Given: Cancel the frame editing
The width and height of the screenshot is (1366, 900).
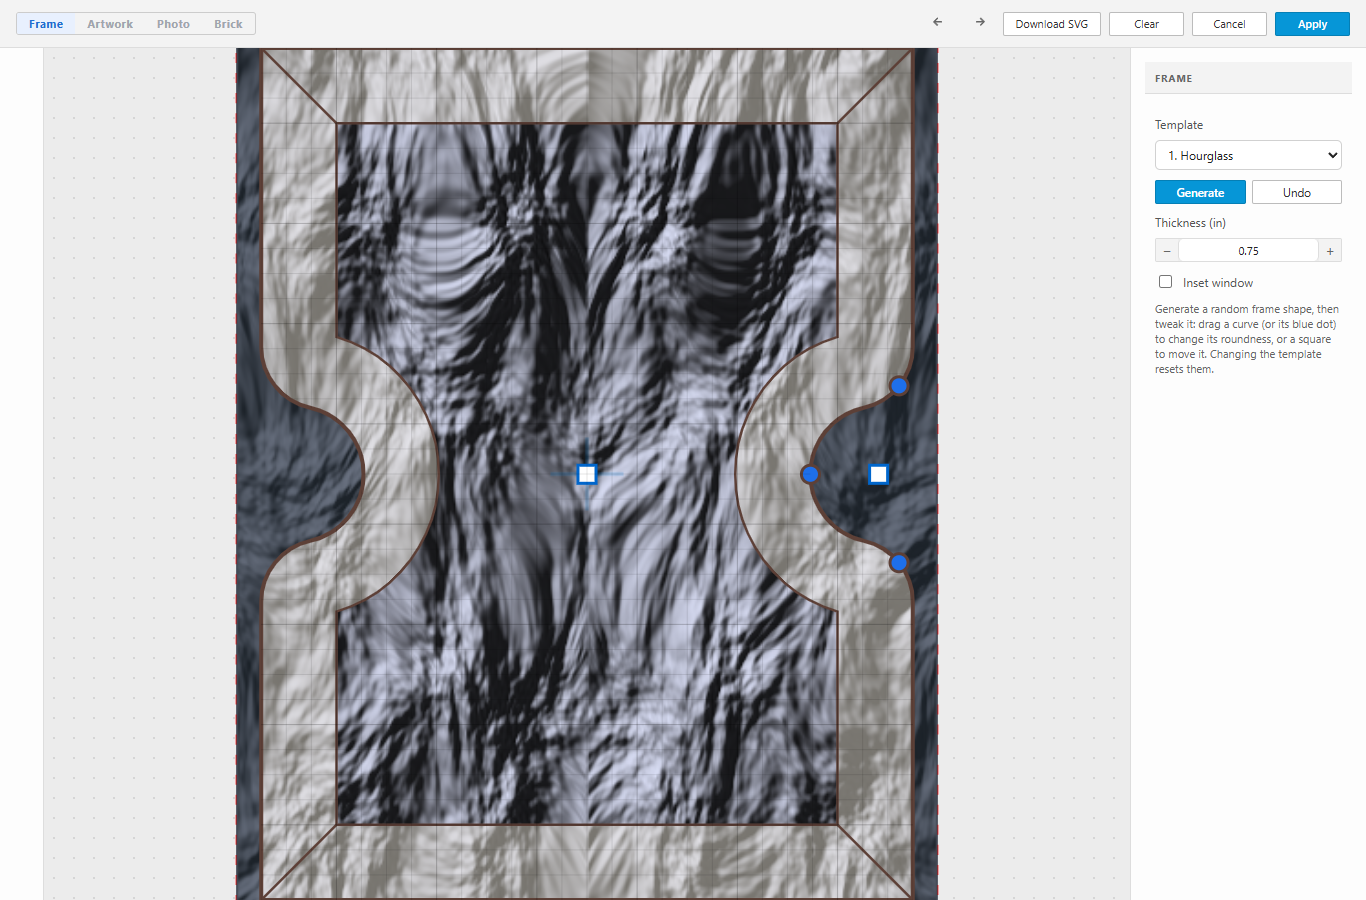Looking at the screenshot, I should 1229,24.
